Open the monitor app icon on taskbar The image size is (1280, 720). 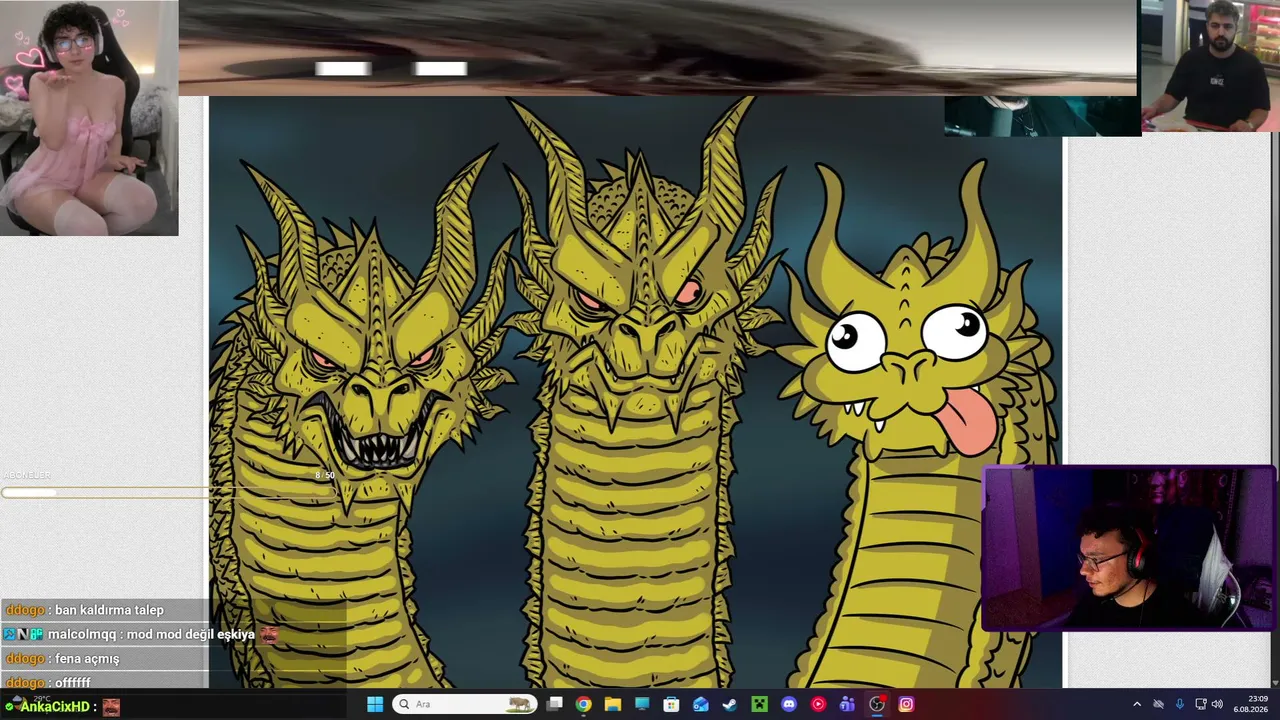(x=642, y=704)
